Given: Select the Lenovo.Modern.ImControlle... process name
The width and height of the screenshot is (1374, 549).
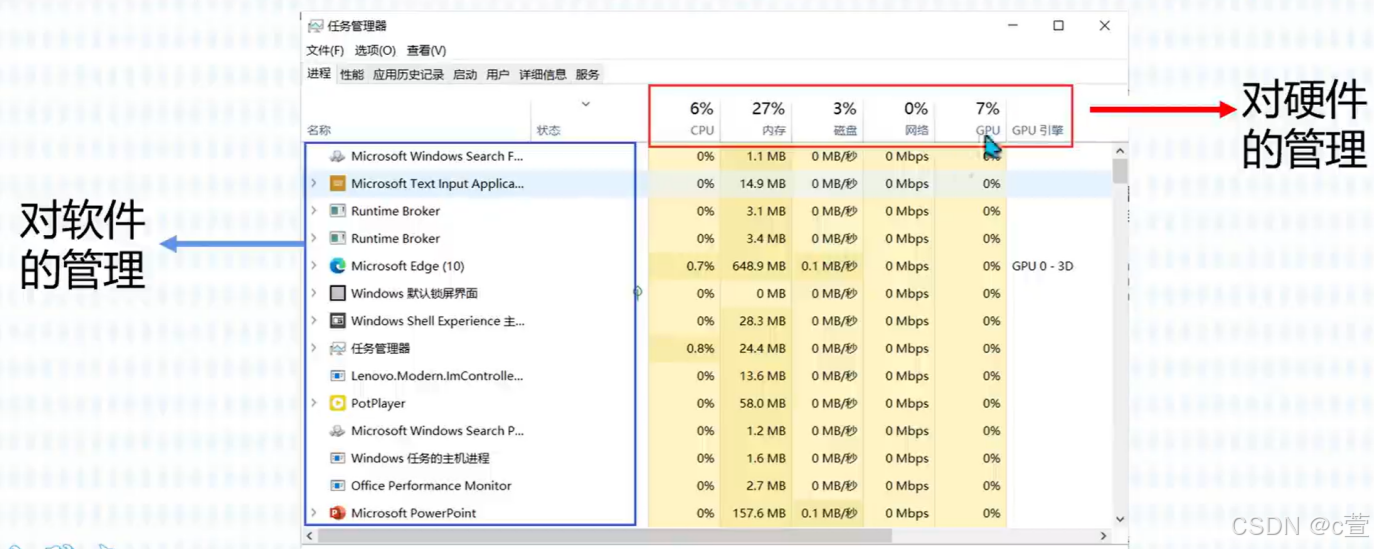Looking at the screenshot, I should (x=437, y=376).
